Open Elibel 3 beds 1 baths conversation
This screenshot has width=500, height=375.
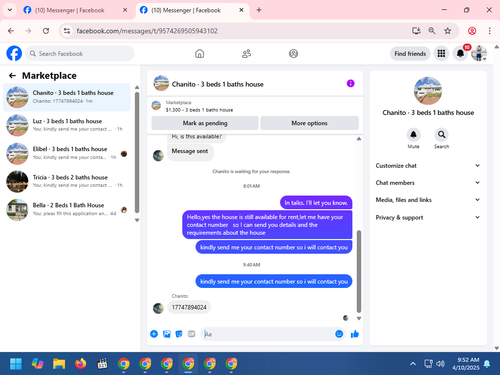[67, 153]
